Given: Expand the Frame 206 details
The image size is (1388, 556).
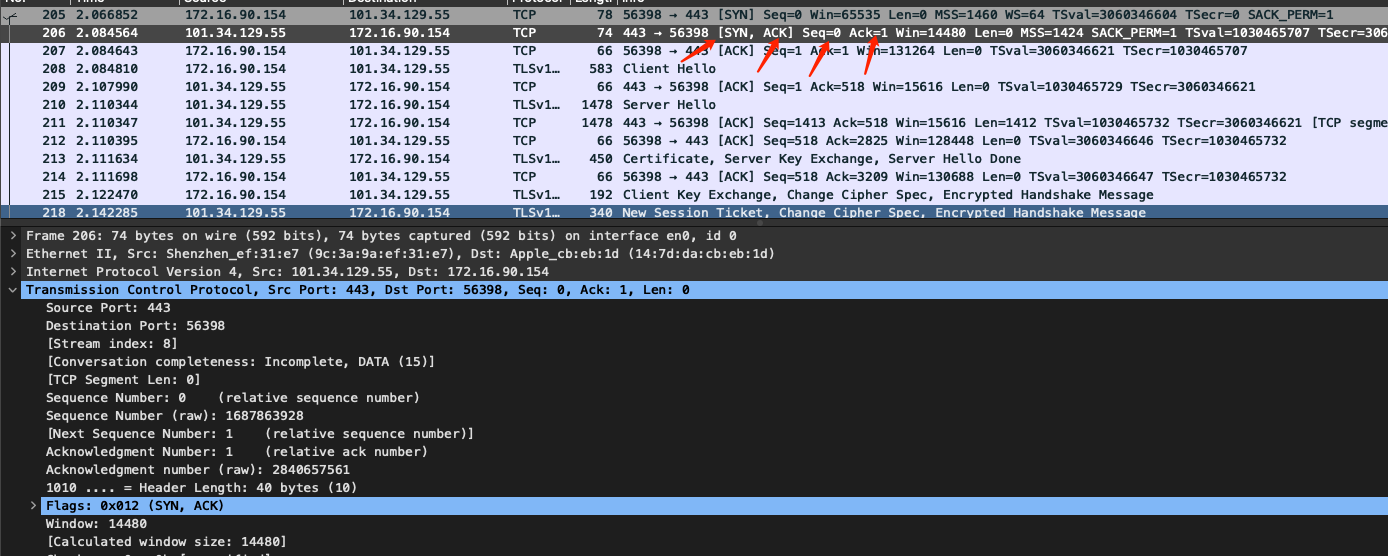Looking at the screenshot, I should point(12,236).
